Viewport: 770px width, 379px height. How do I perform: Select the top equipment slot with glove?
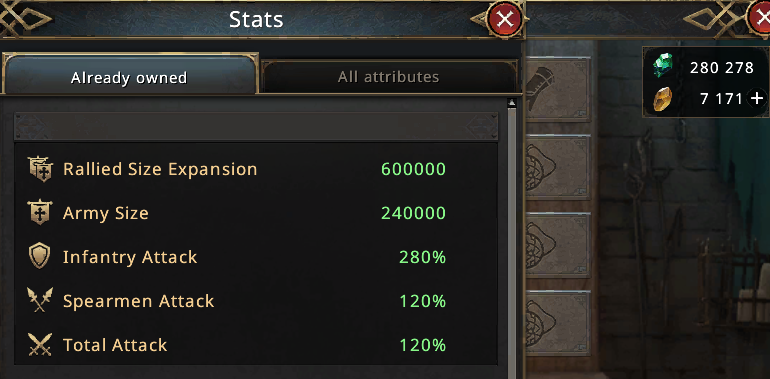point(557,89)
